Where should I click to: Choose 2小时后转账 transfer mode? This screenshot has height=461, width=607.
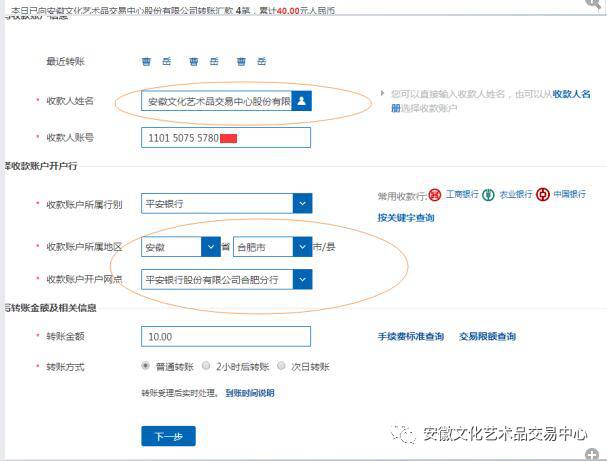[x=206, y=366]
